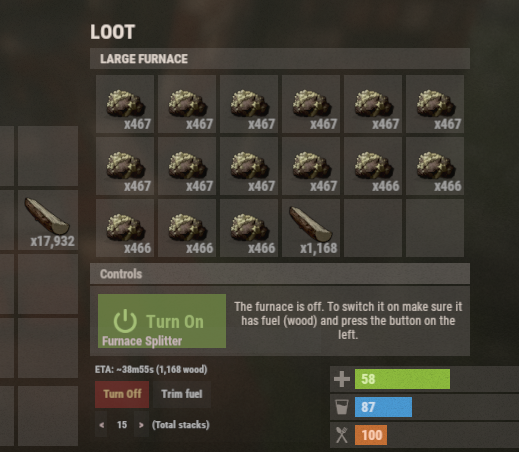Turn on the furnace with green button
This screenshot has height=452, width=519.
tap(162, 321)
